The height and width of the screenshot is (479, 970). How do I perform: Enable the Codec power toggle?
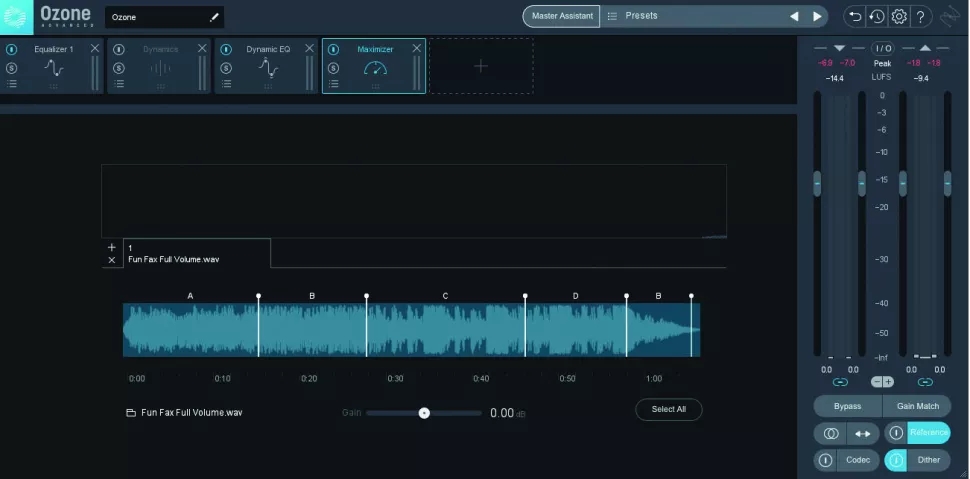click(x=826, y=460)
